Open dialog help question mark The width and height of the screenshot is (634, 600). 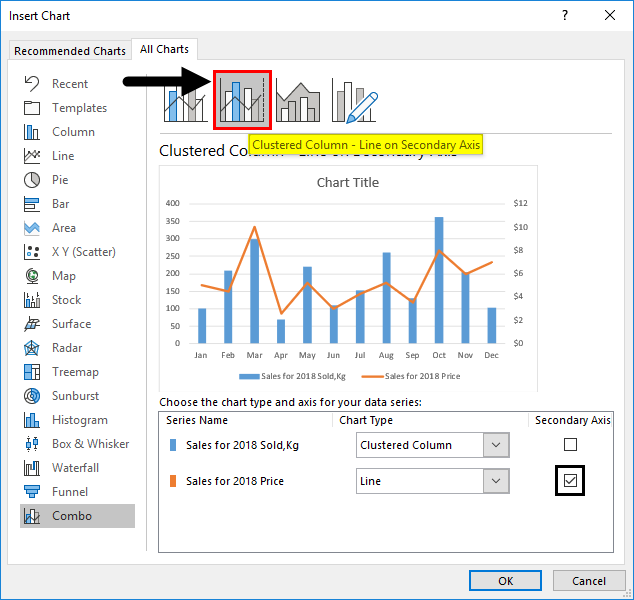(x=565, y=15)
